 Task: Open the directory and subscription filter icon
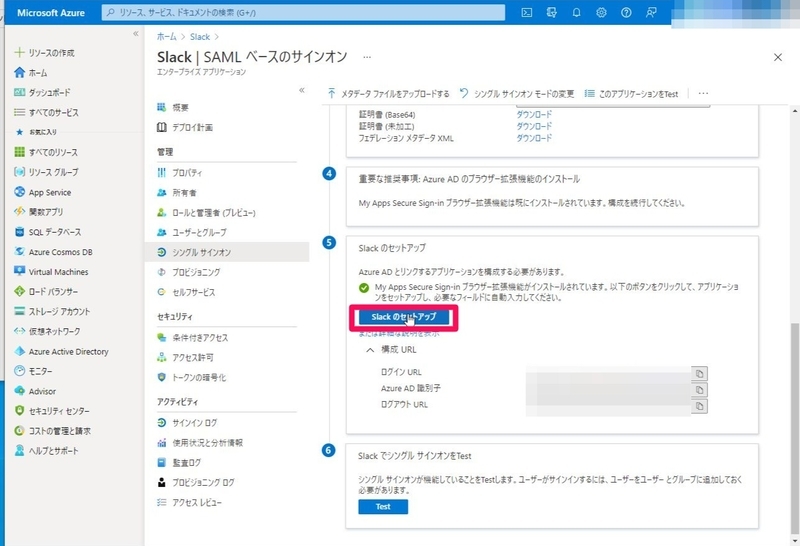click(x=552, y=13)
